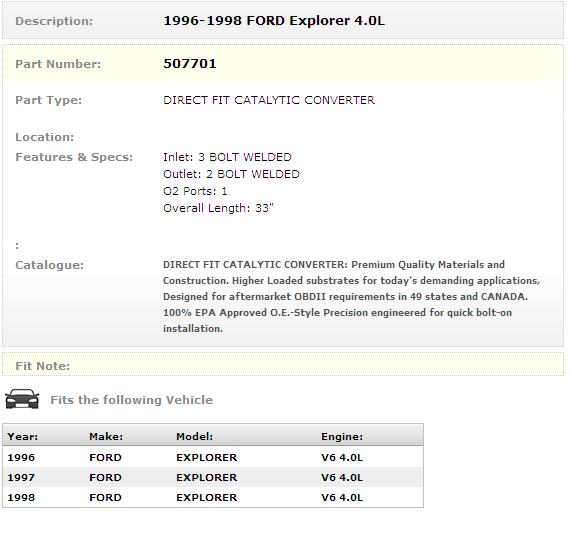Click the Catalogue description paragraph
The image size is (570, 537).
(351, 296)
